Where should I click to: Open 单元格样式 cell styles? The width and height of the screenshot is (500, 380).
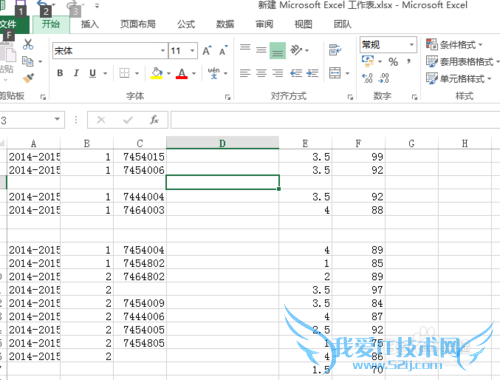(x=459, y=79)
